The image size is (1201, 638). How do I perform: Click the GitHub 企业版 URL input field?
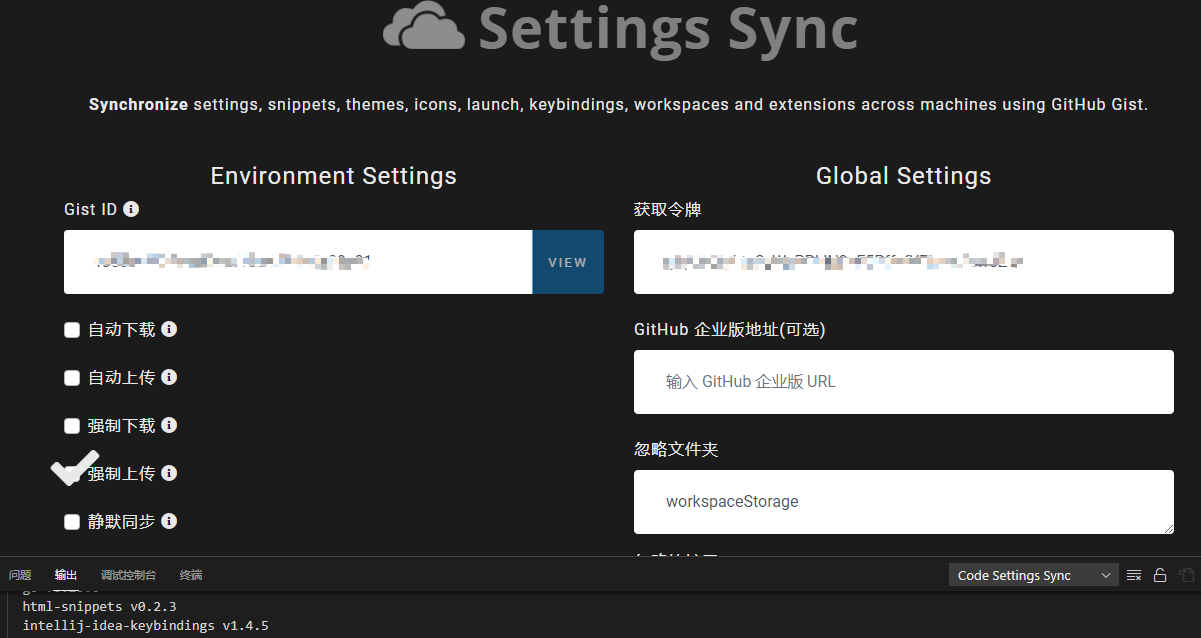(903, 382)
